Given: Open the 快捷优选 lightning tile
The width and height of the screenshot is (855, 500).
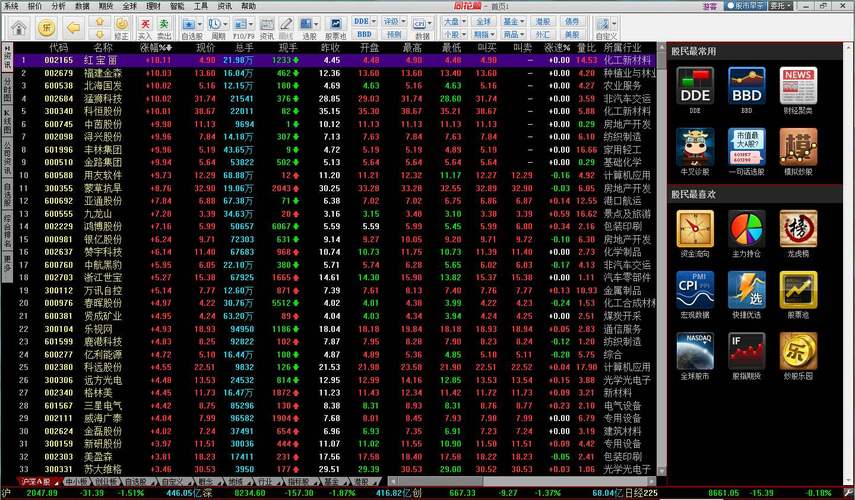Looking at the screenshot, I should [x=746, y=290].
